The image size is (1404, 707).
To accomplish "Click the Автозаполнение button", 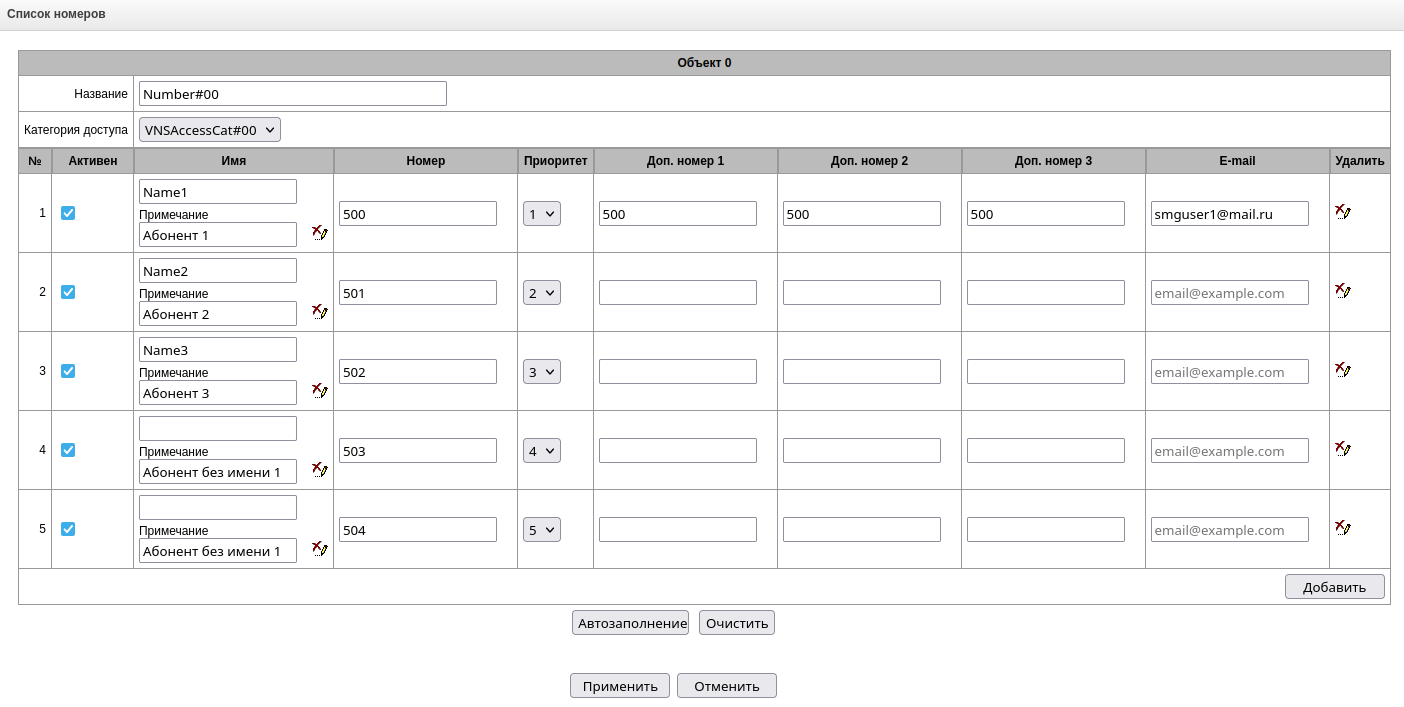I will tap(631, 623).
